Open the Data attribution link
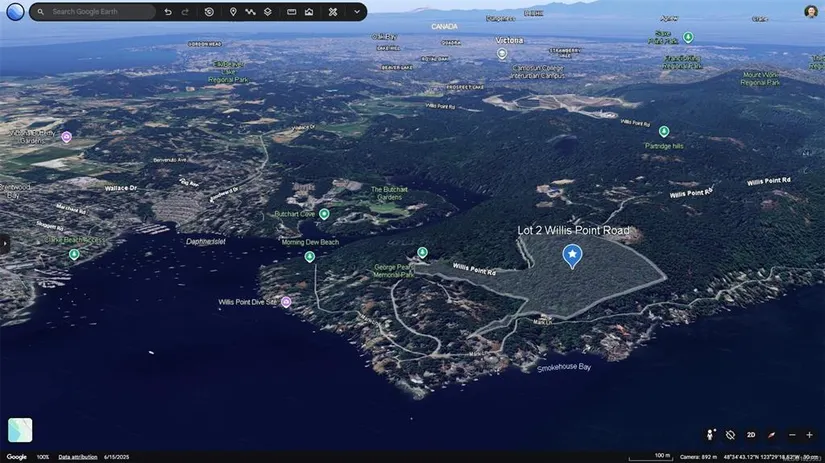 coord(77,457)
